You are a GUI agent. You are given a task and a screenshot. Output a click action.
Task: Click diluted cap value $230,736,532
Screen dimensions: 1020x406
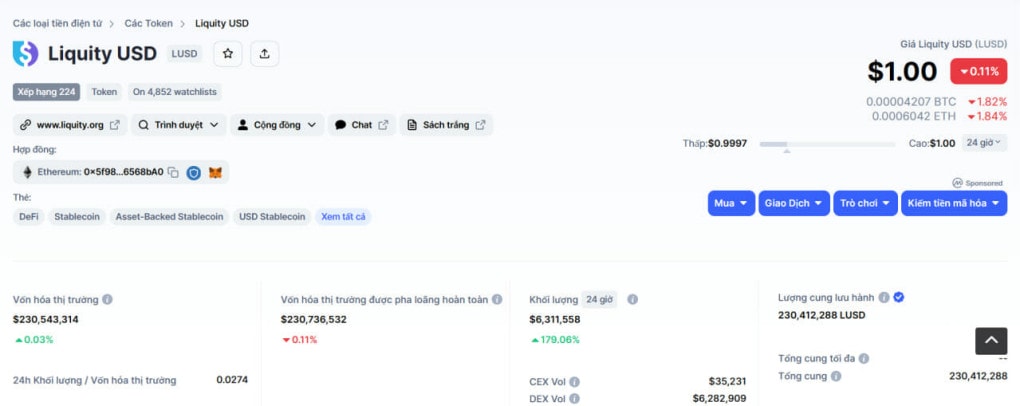[314, 319]
